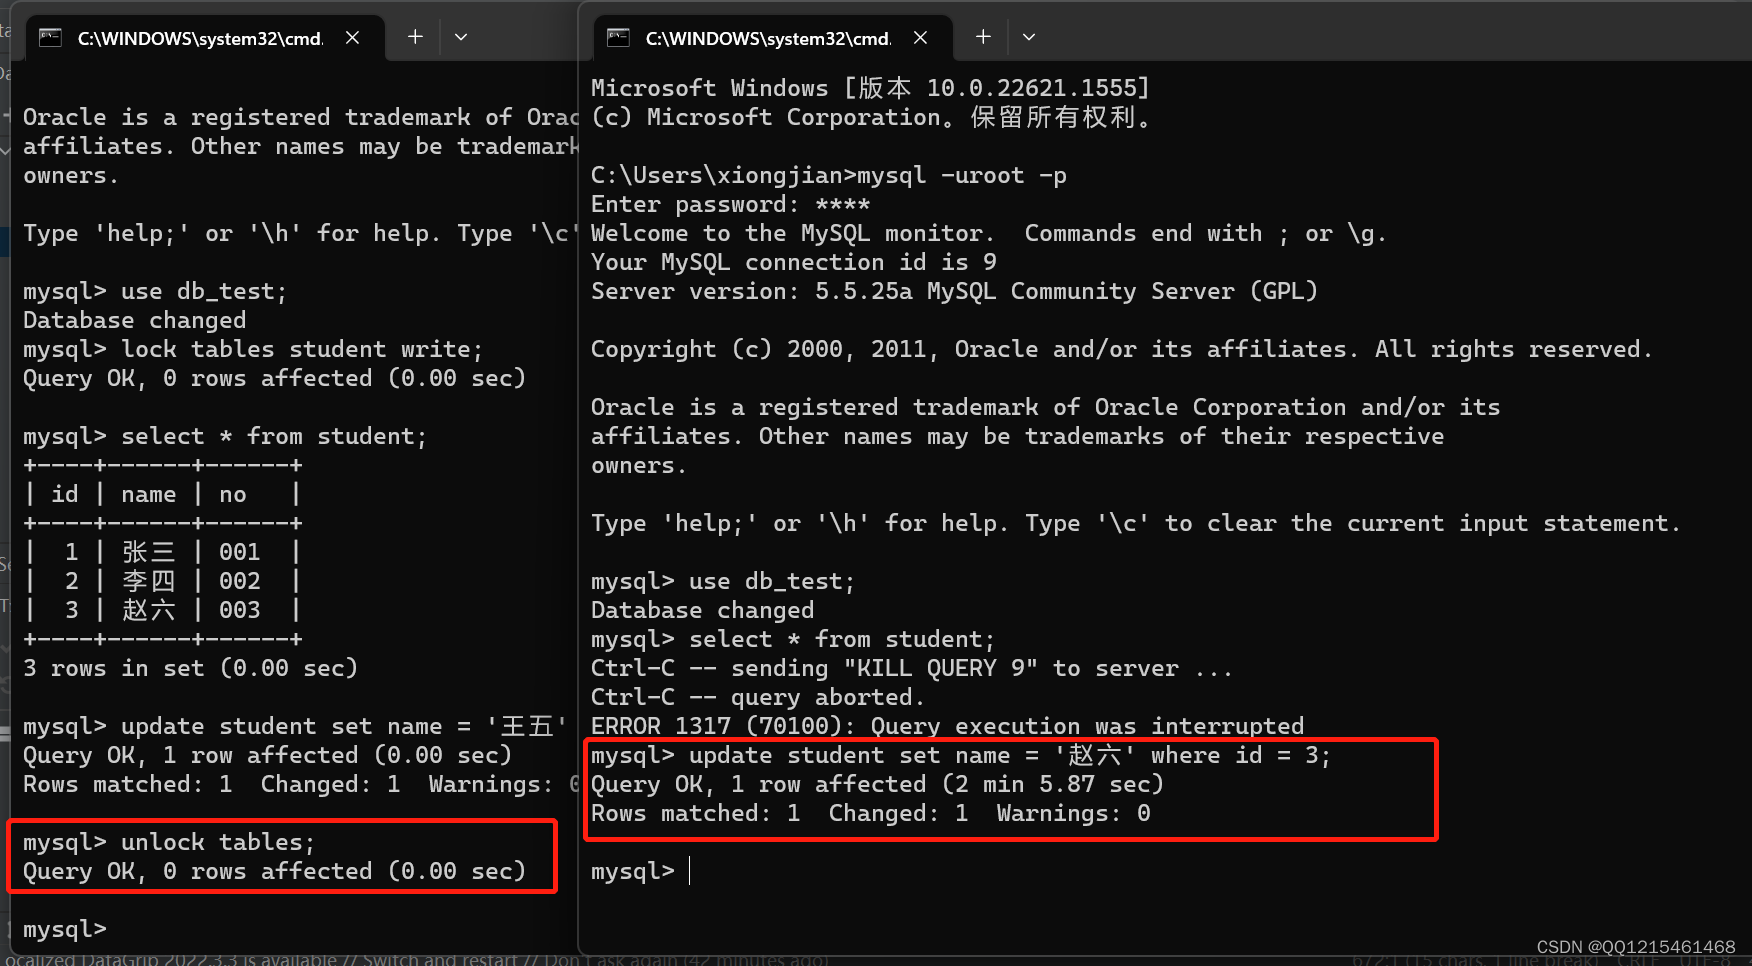The image size is (1752, 966).
Task: Select the left cmd.exe tab
Action: click(203, 38)
